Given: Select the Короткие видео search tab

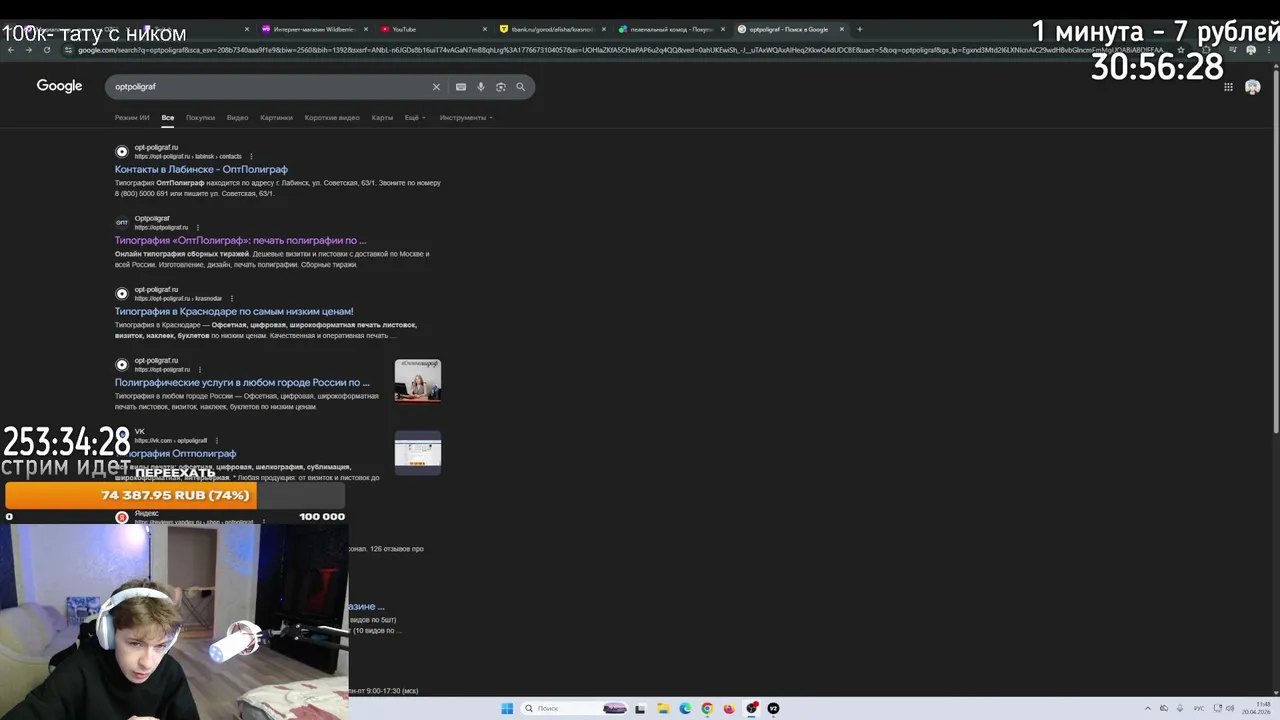Looking at the screenshot, I should [332, 118].
